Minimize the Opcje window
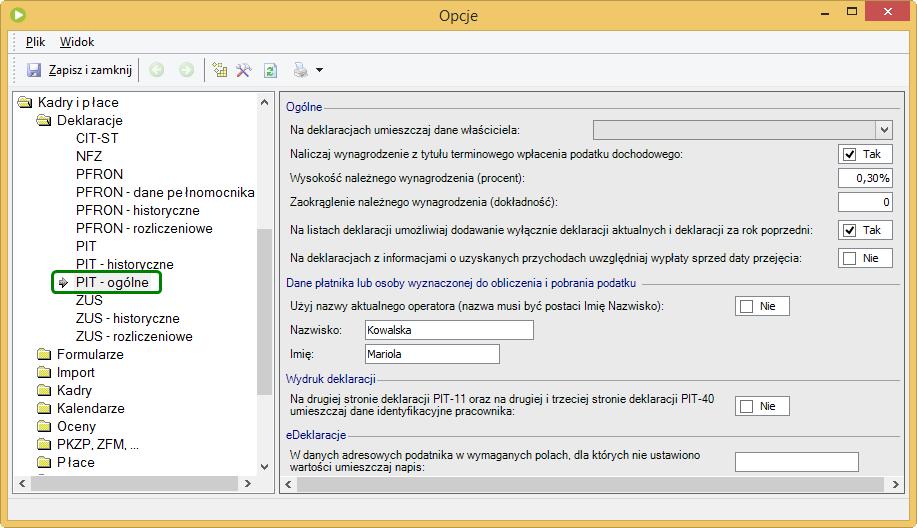Image resolution: width=917 pixels, height=528 pixels. [825, 13]
